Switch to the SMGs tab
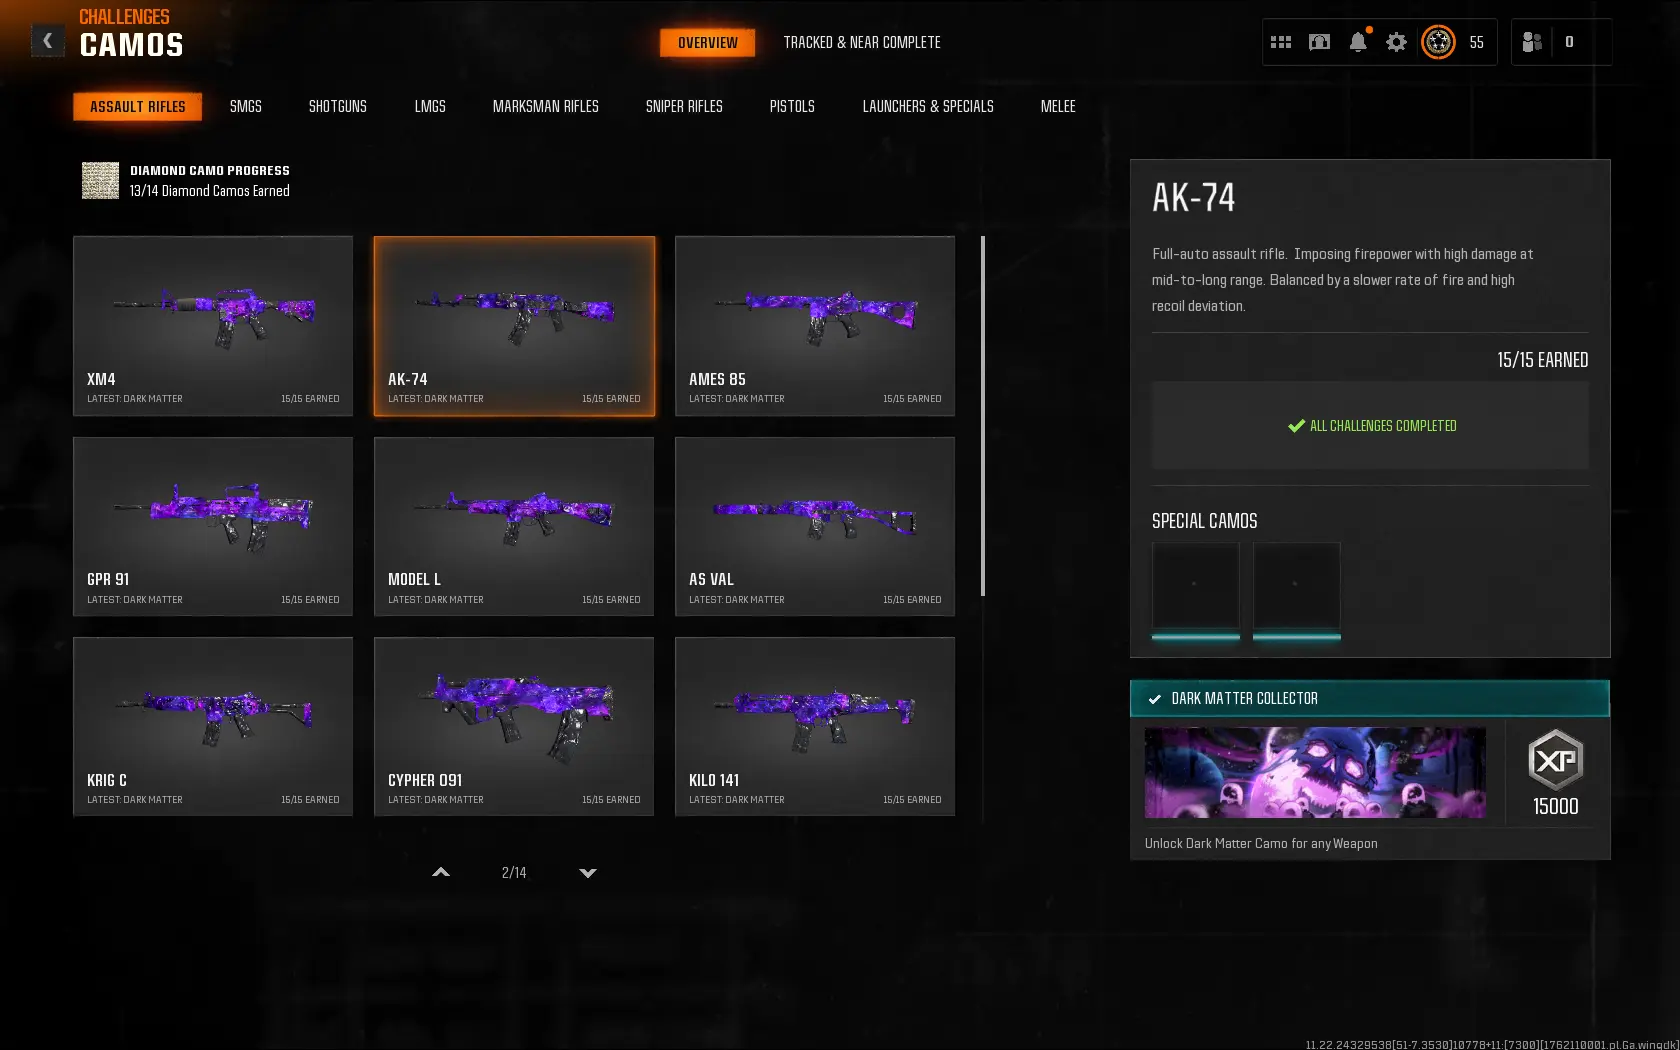 coord(245,107)
